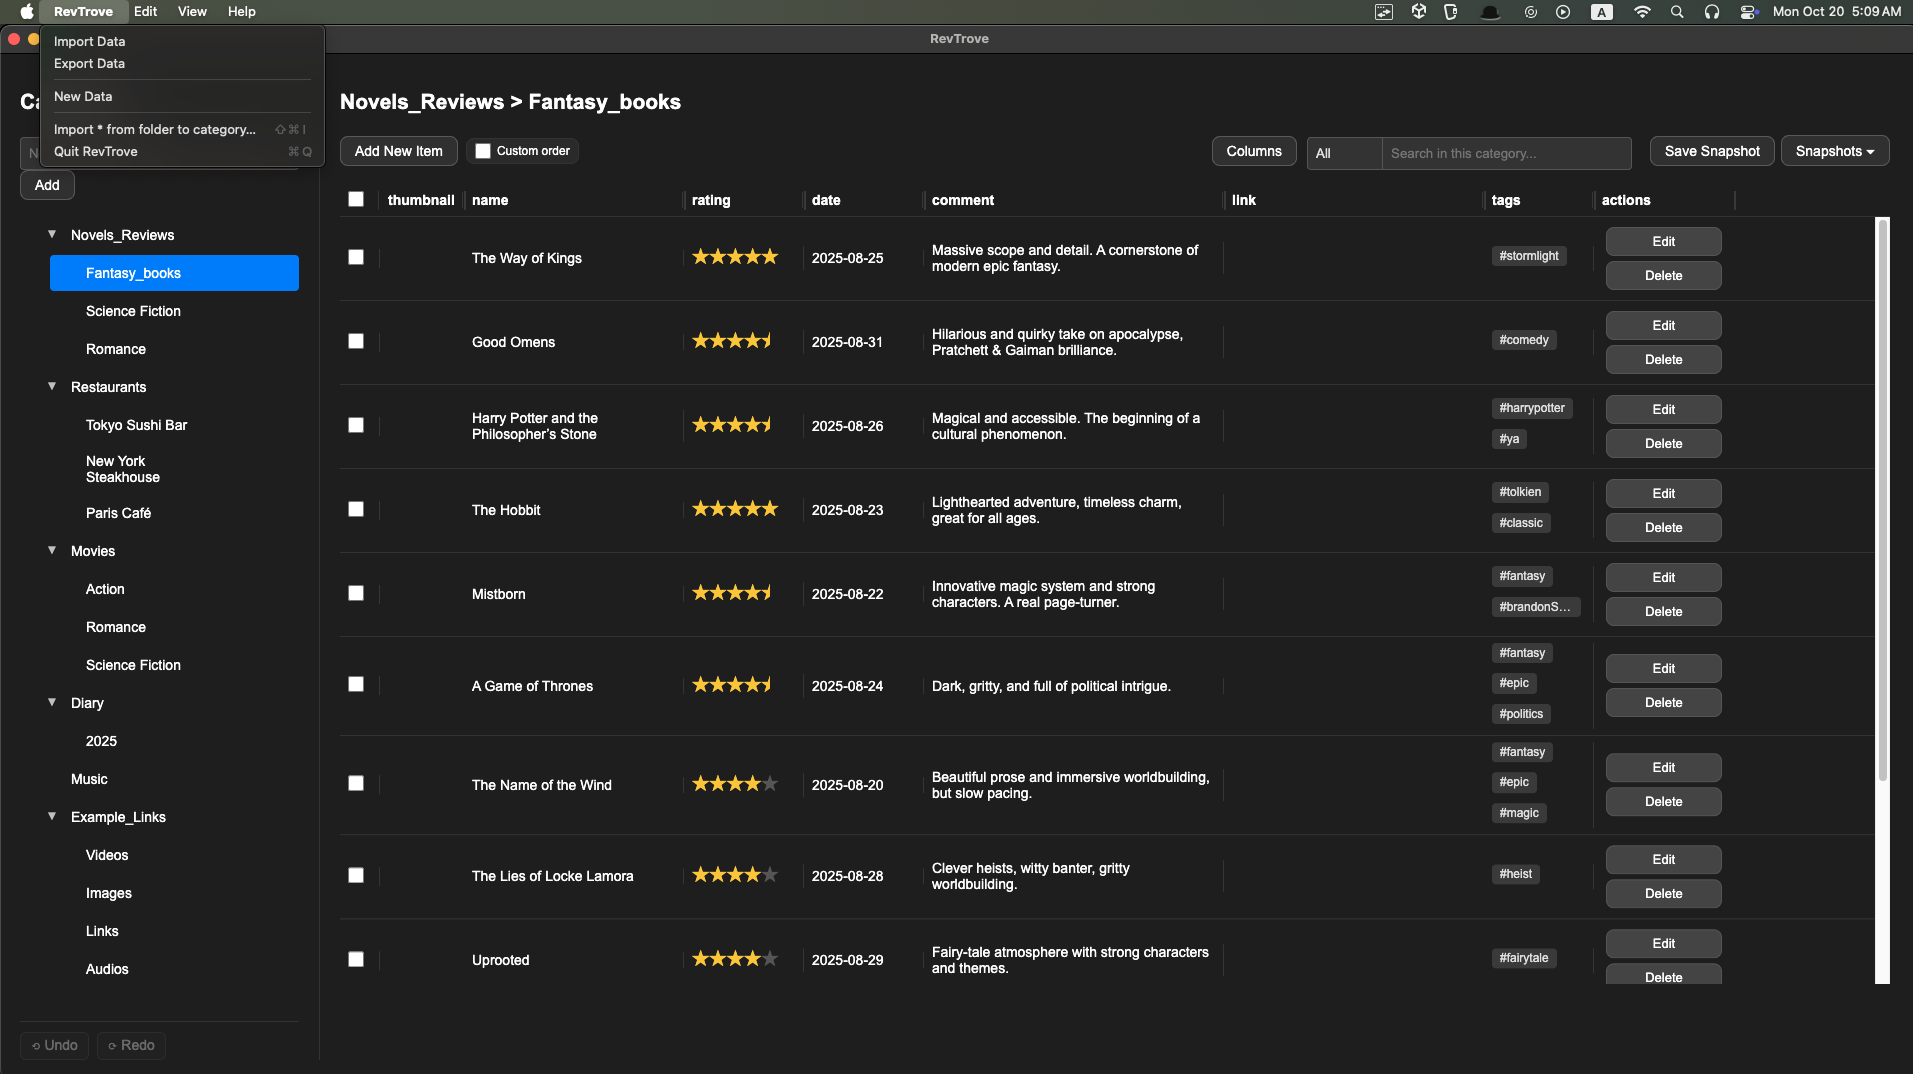Image resolution: width=1913 pixels, height=1074 pixels.
Task: Click the Save Snapshot button
Action: coord(1711,151)
